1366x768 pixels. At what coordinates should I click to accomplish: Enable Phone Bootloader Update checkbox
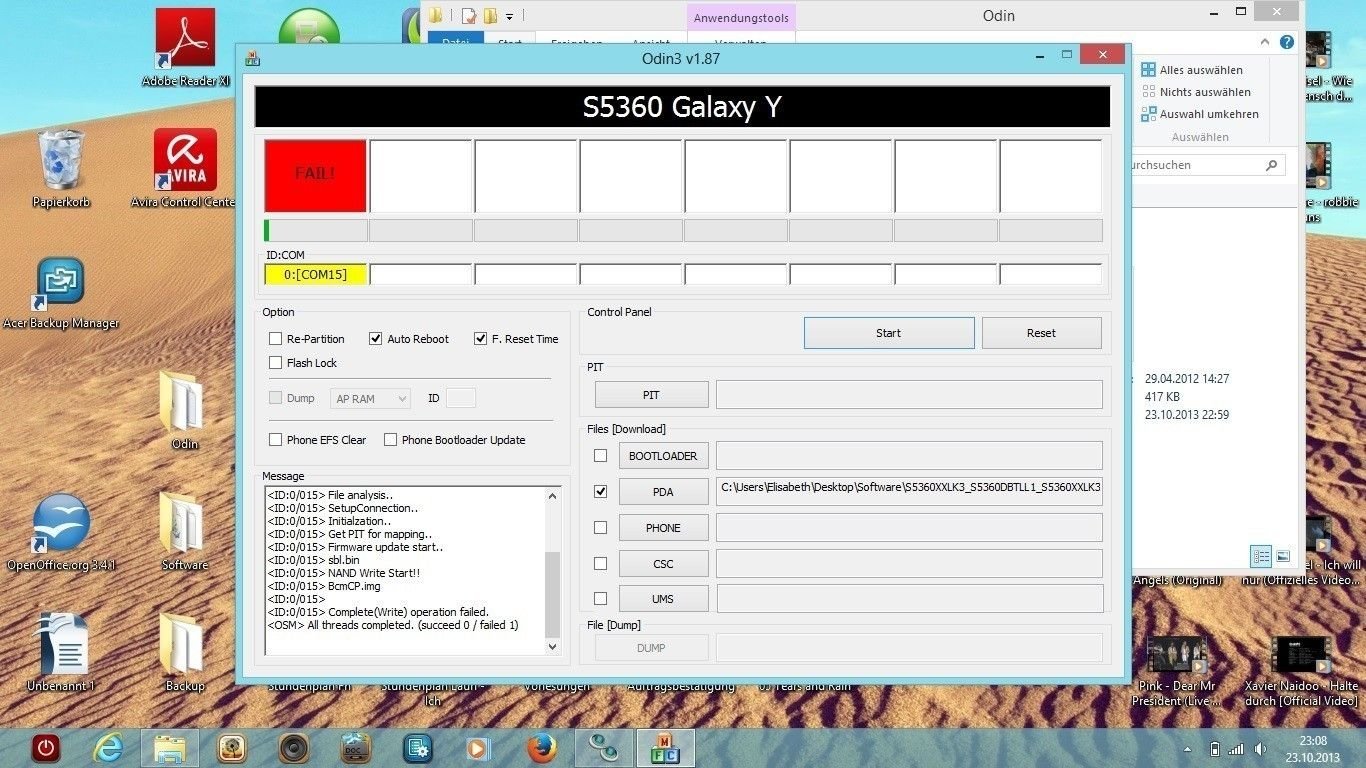click(391, 440)
